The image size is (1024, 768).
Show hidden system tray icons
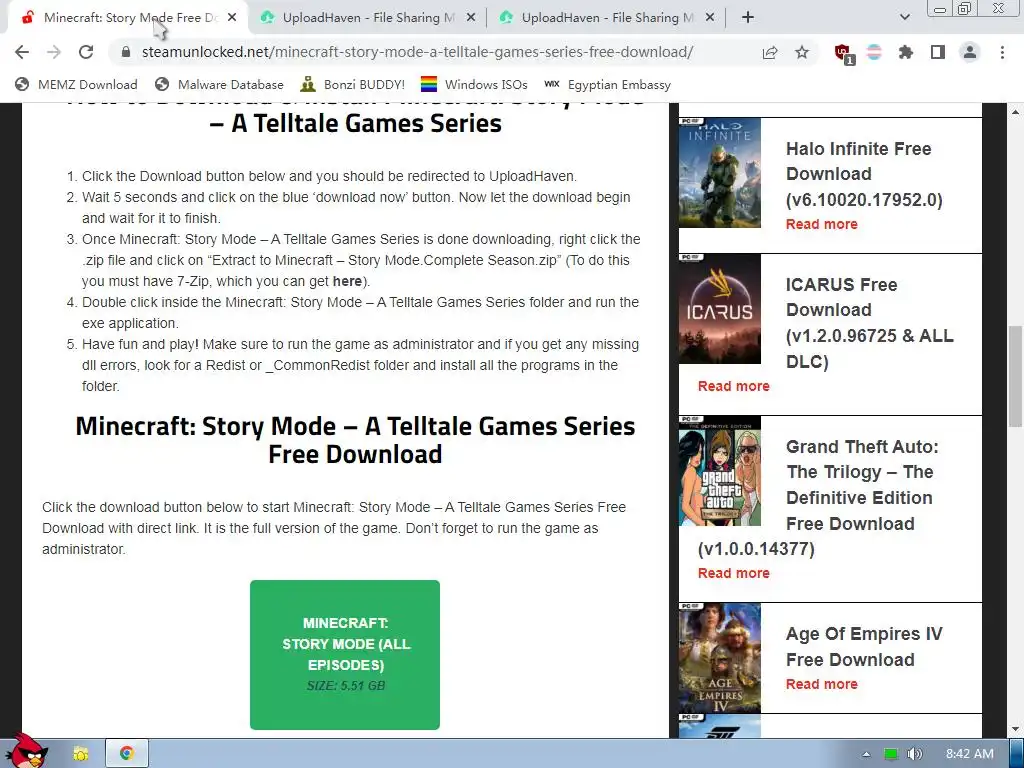coord(866,754)
